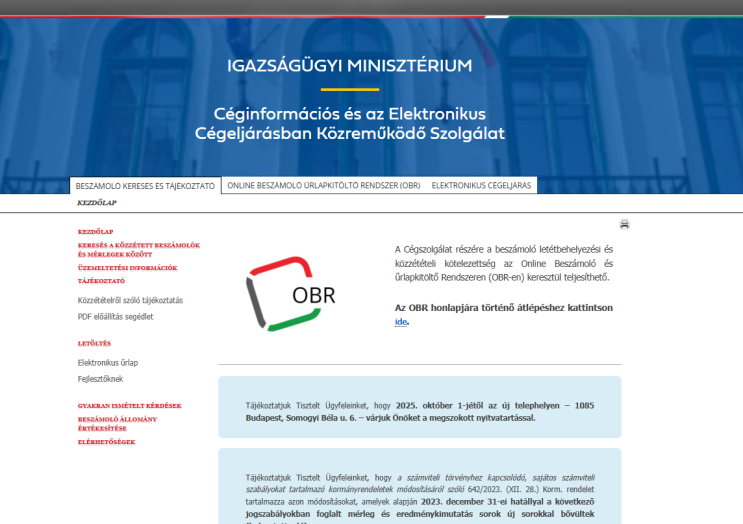
Task: Open Elérhetőségek in the sidebar
Action: pos(107,442)
